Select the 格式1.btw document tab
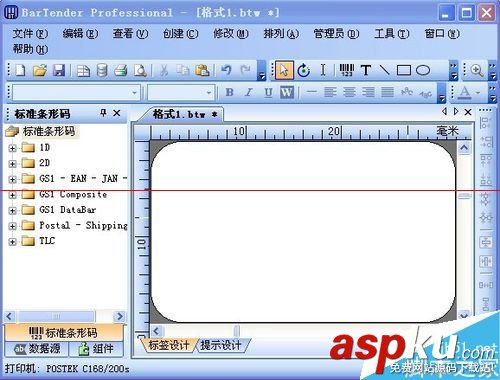Viewport: 500px width, 380px height. [185, 114]
